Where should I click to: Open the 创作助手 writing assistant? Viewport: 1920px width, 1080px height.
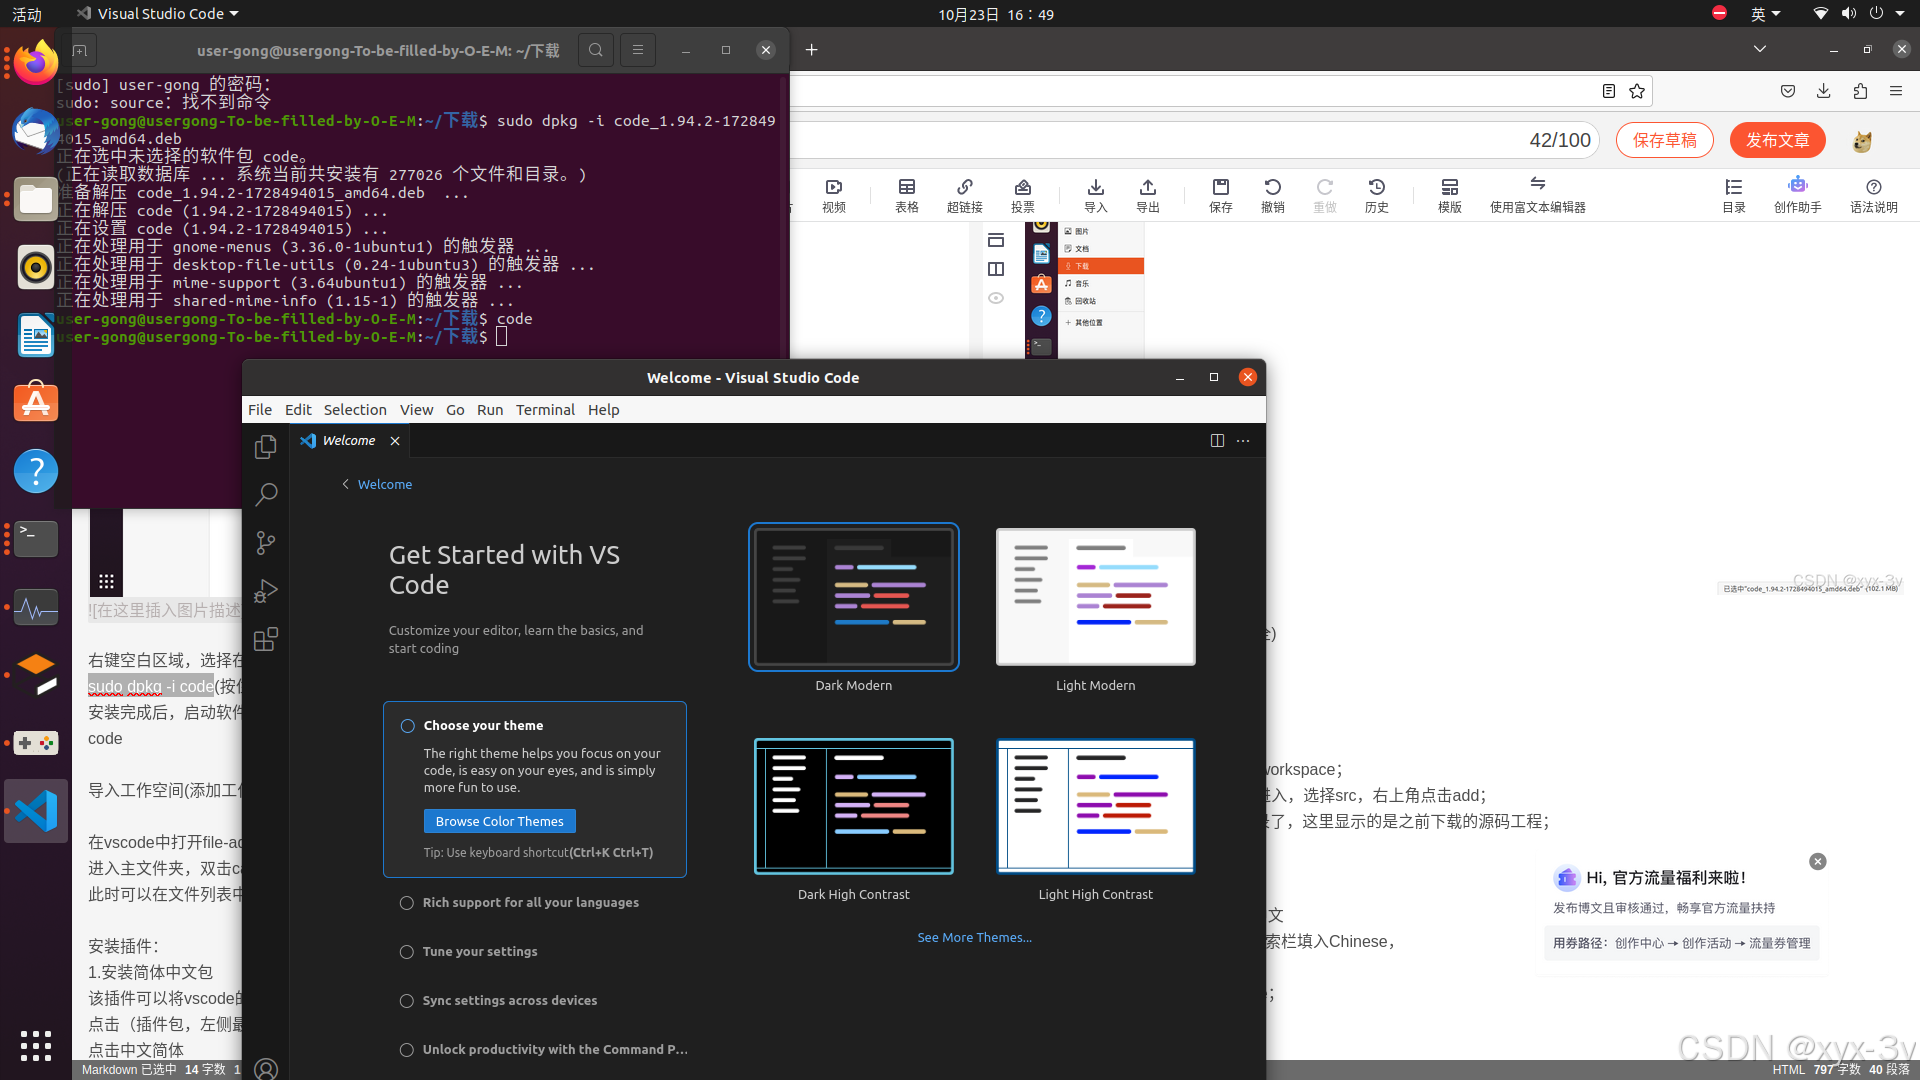(x=1798, y=195)
